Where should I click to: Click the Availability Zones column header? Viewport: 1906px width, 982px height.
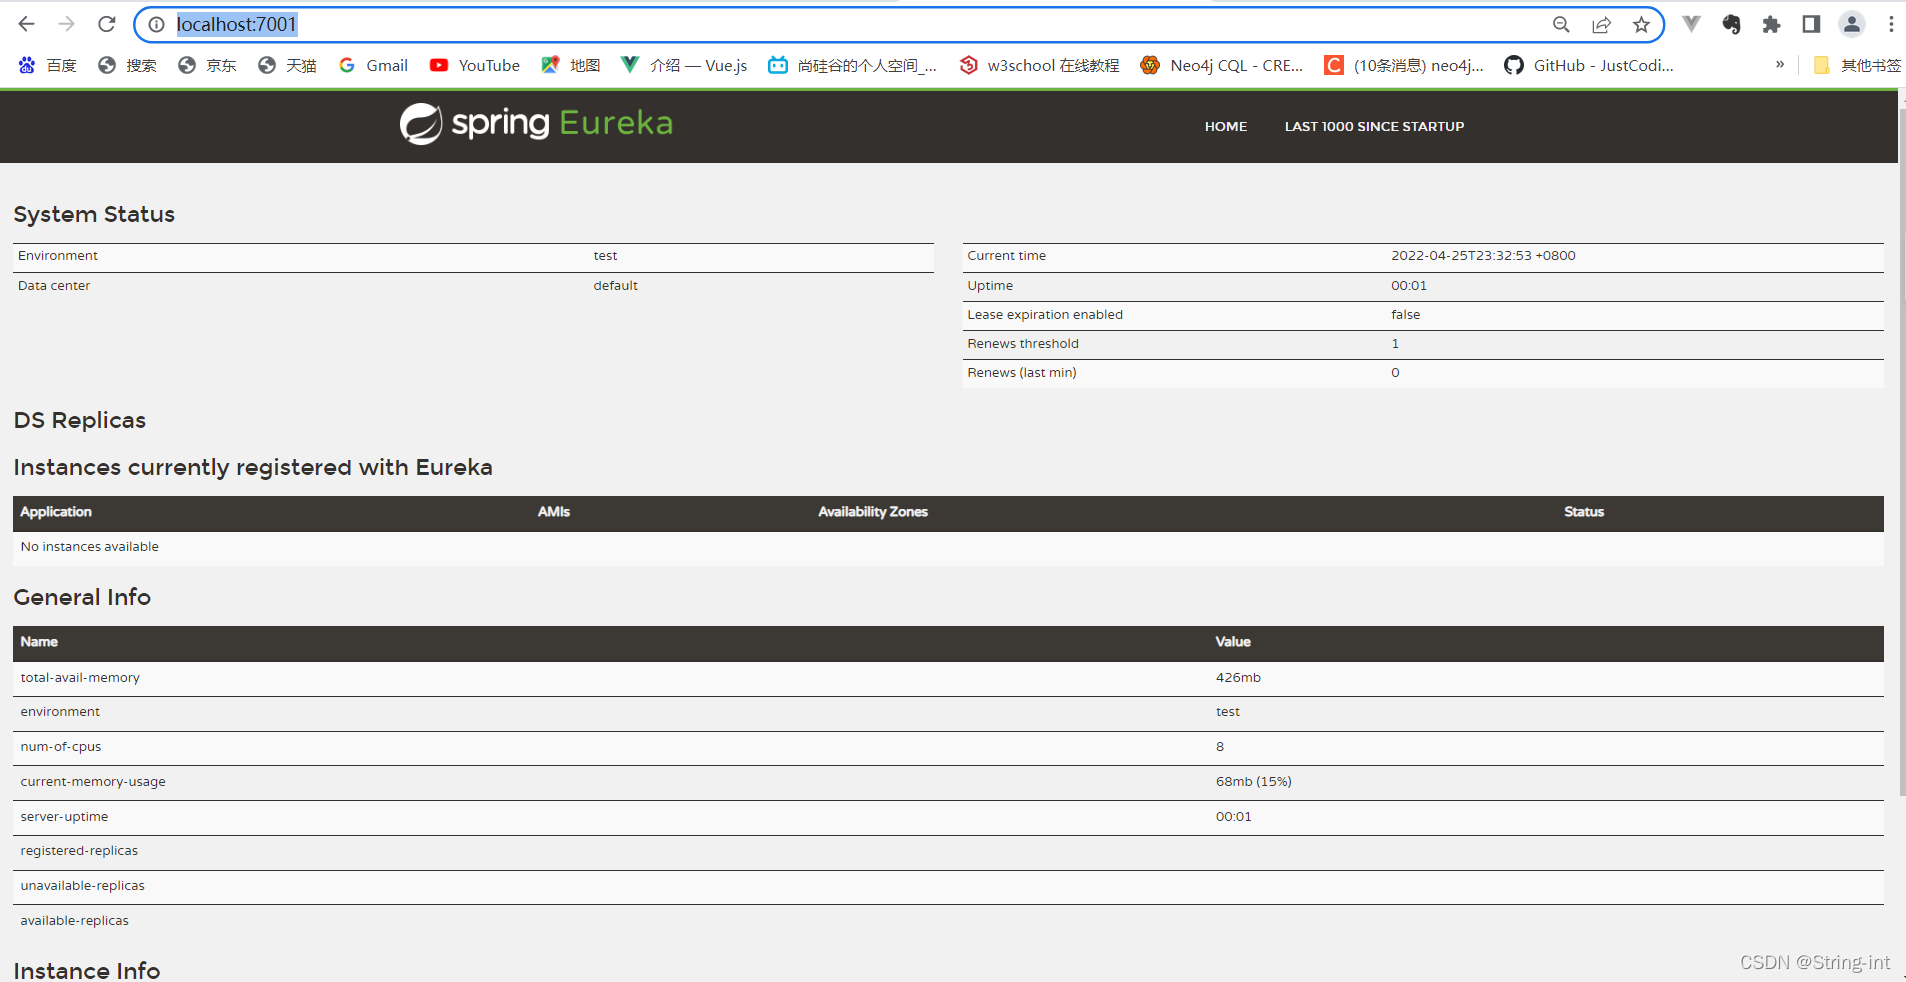[873, 512]
